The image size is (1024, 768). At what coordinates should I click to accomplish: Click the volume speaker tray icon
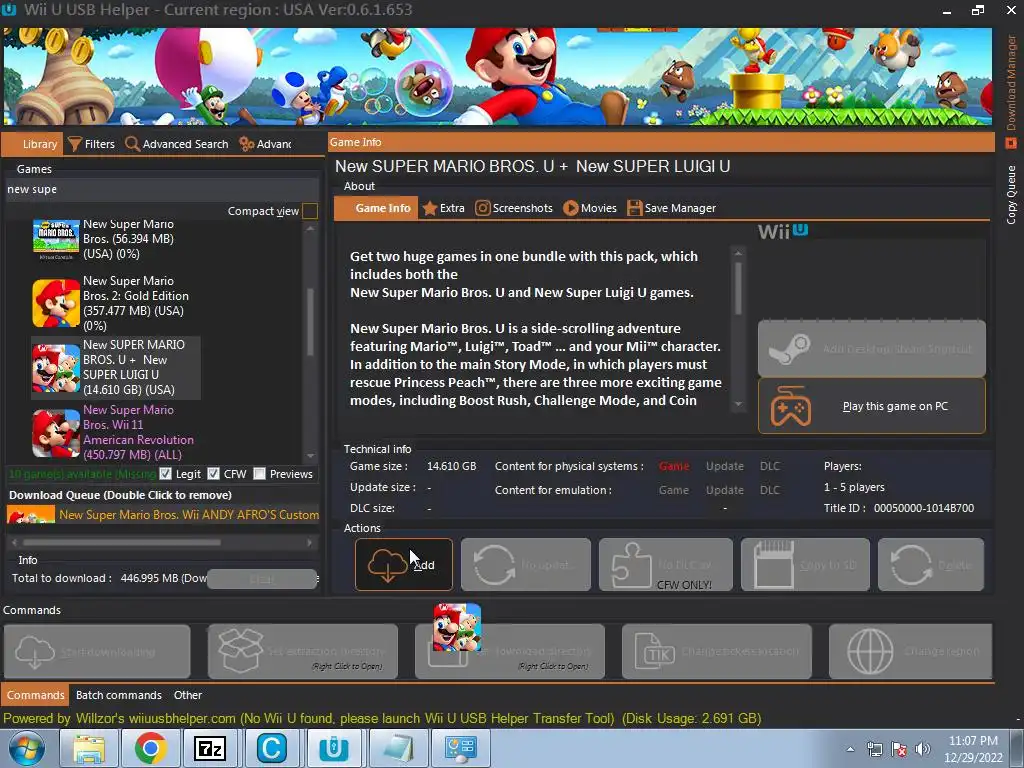coord(922,749)
